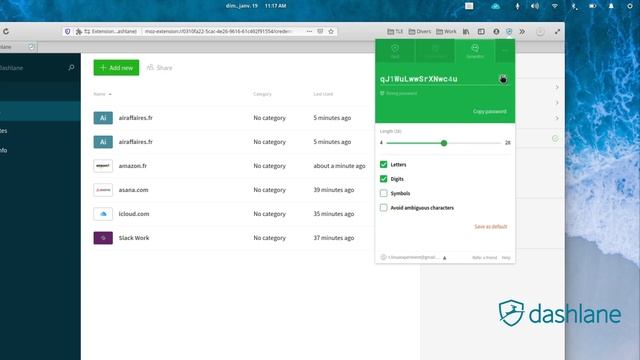The width and height of the screenshot is (640, 360).
Task: Click the Share button
Action: pyautogui.click(x=160, y=68)
